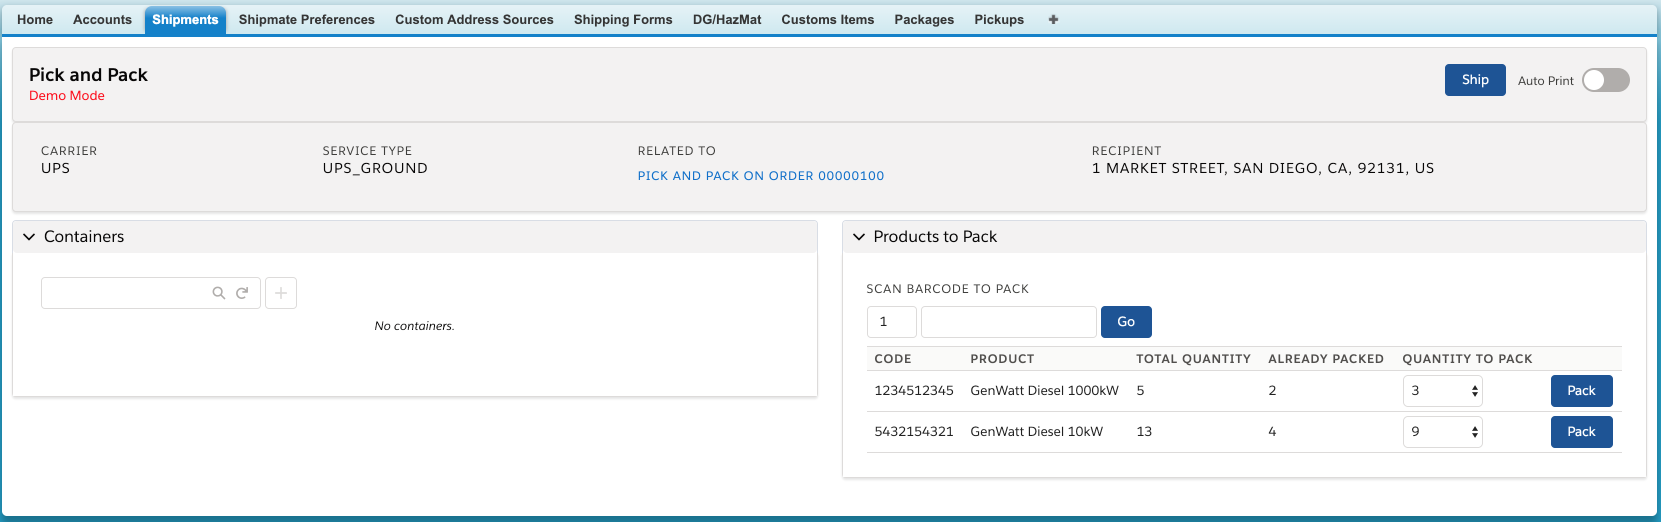Collapse the Containers section chevron

tap(29, 237)
